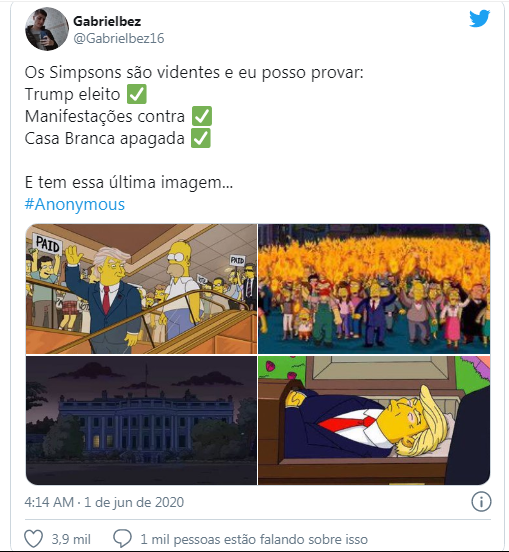Open '1 mil pessoas estão falando' link

(254, 539)
